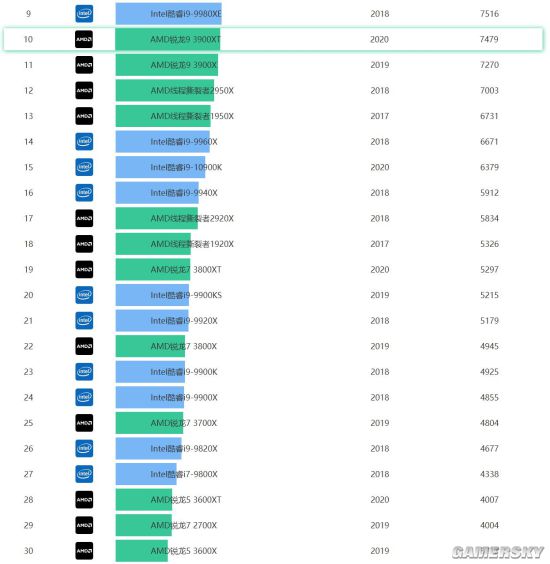Viewport: 550px width, 564px height.
Task: Click Intel logo next to i9-10900K
Action: (84, 167)
